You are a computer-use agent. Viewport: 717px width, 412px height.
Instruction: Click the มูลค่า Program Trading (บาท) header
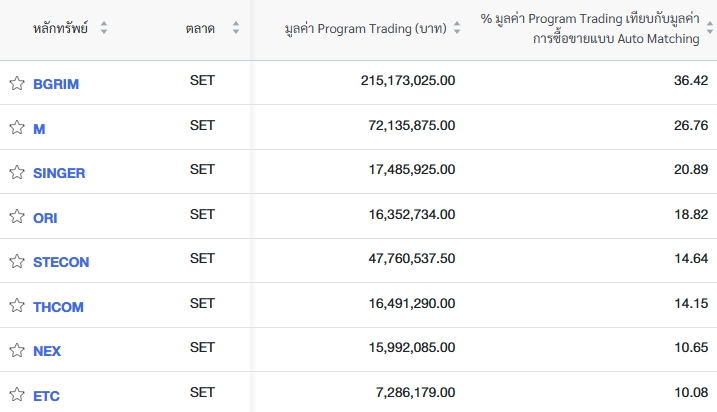(x=365, y=28)
